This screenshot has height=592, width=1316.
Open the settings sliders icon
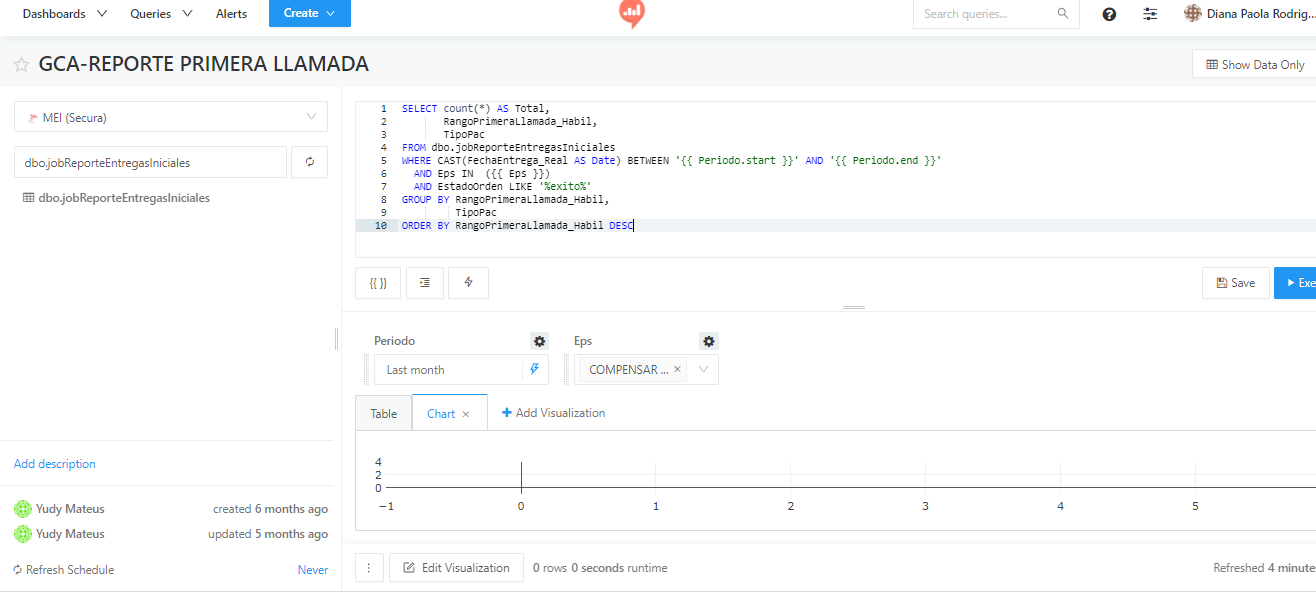pyautogui.click(x=1150, y=14)
